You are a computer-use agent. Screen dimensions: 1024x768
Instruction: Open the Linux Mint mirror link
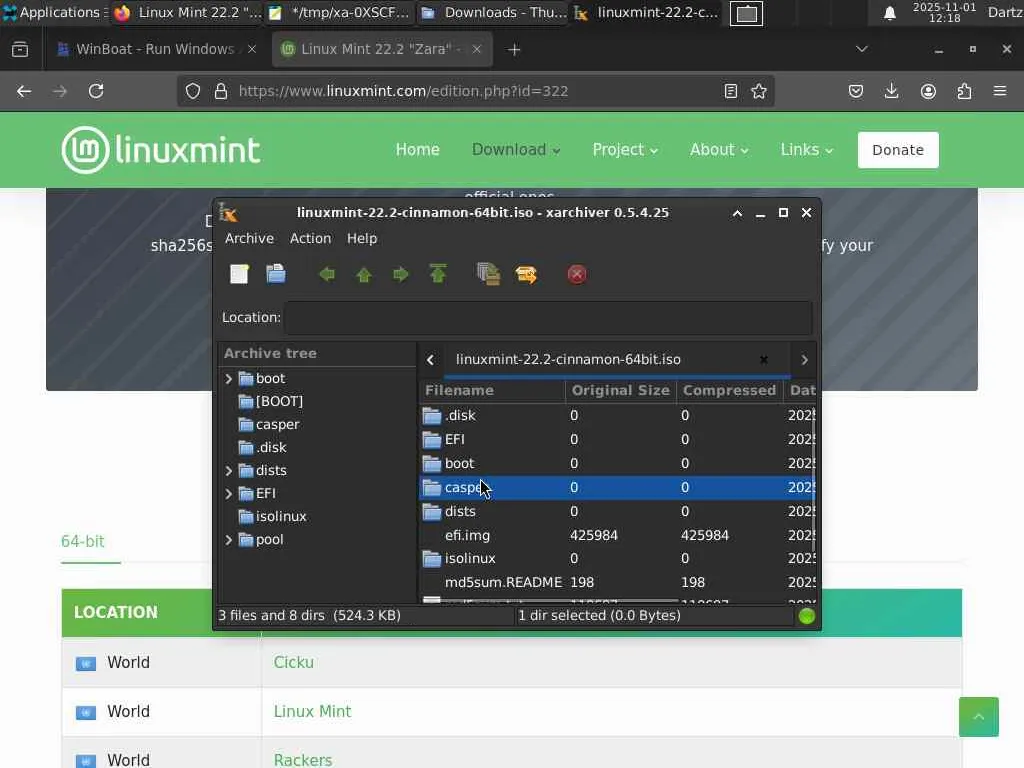(312, 711)
